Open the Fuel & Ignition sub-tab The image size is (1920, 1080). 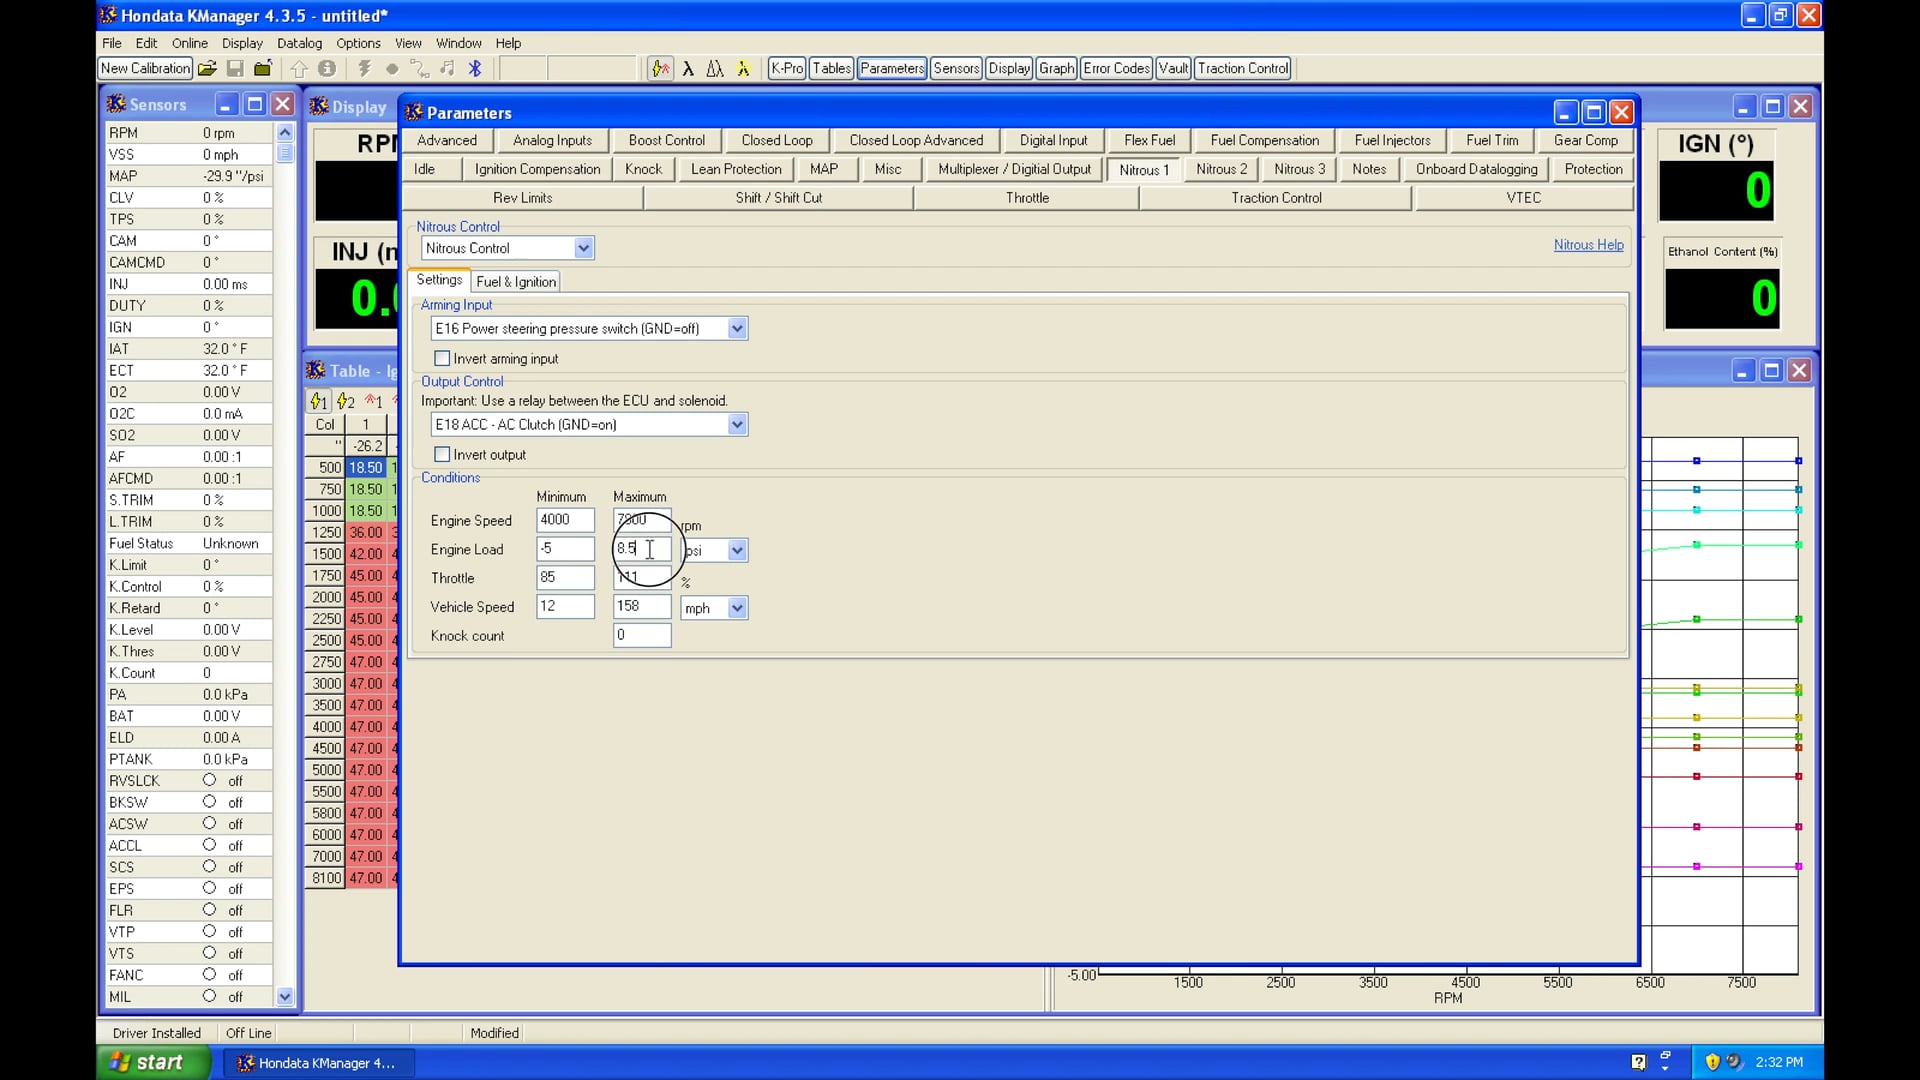coord(516,282)
